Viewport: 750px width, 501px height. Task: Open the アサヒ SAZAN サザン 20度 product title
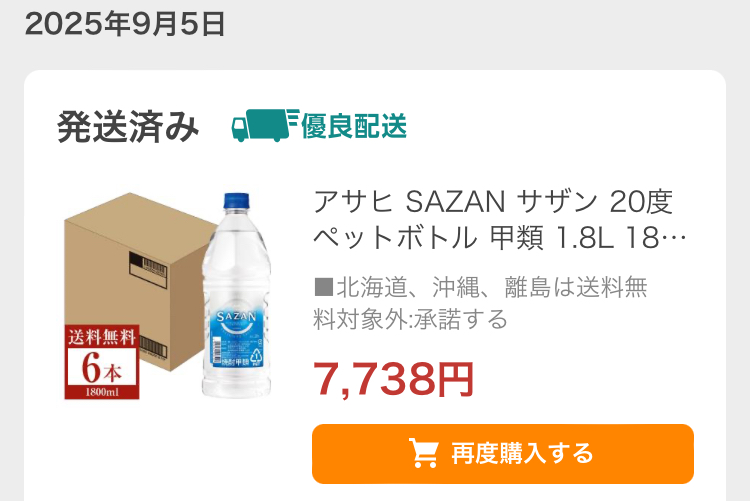(x=493, y=201)
